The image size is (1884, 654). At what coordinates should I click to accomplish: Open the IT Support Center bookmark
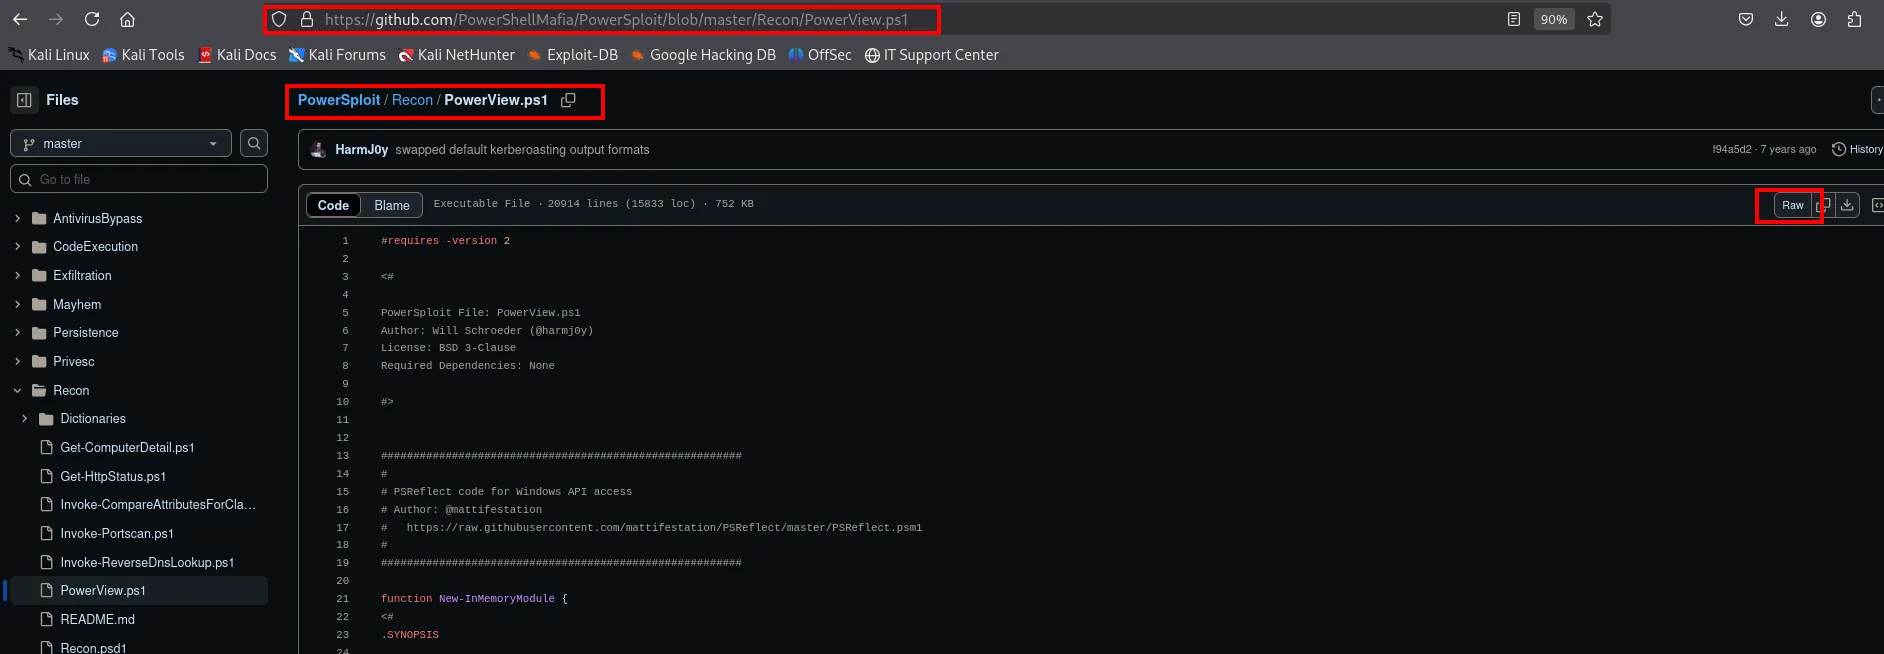(x=932, y=55)
